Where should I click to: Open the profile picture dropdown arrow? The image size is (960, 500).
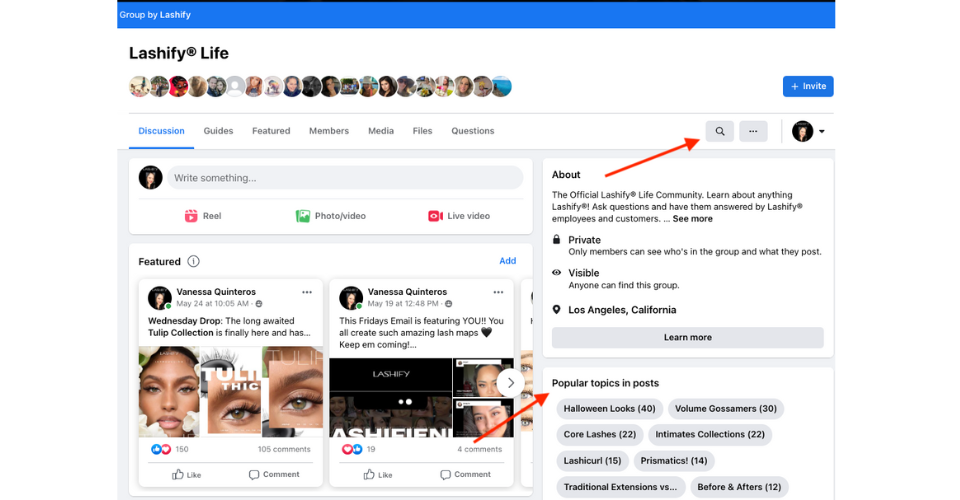[822, 132]
